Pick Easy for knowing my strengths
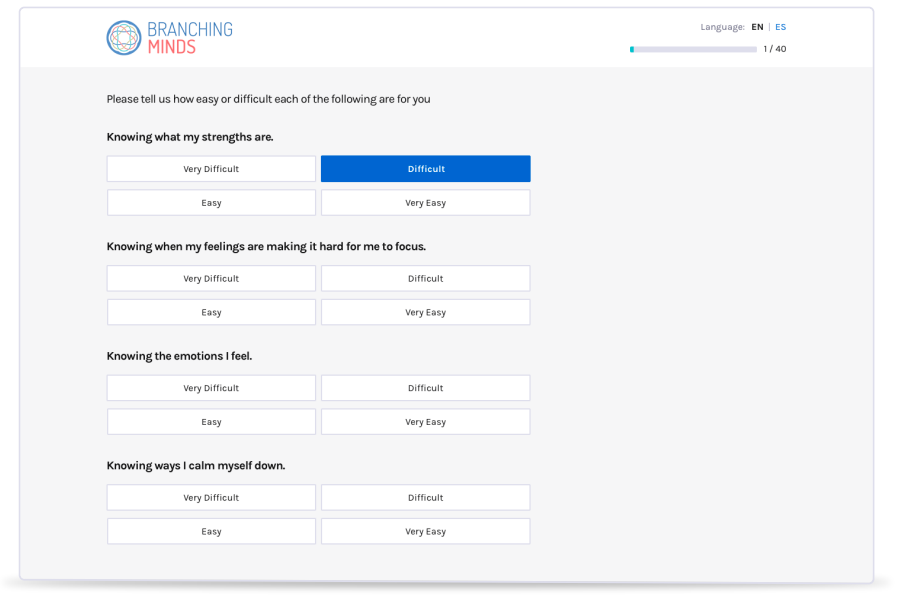 211,203
